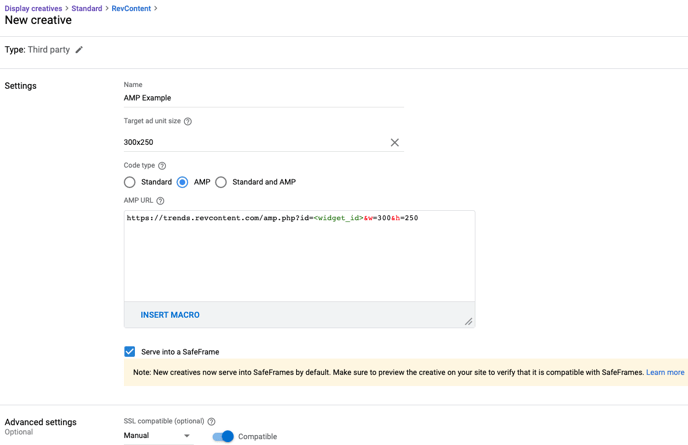Focus the creative Name input field
The height and width of the screenshot is (445, 688).
[264, 98]
